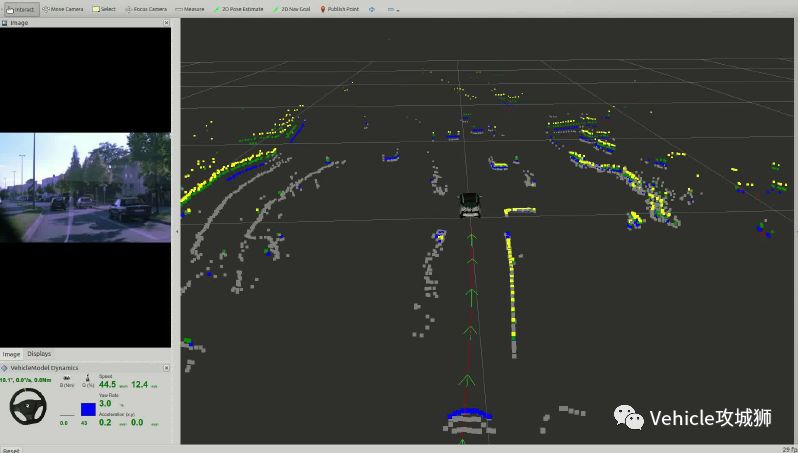This screenshot has width=798, height=453.
Task: Click the yaw rate value 3.0
Action: point(105,404)
